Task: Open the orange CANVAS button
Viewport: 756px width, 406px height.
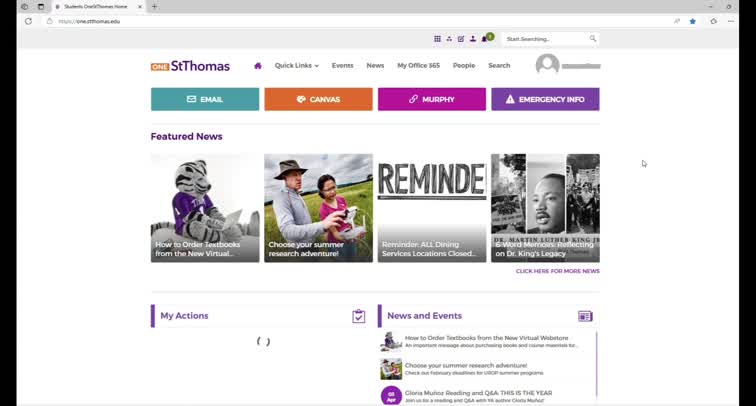Action: (318, 99)
